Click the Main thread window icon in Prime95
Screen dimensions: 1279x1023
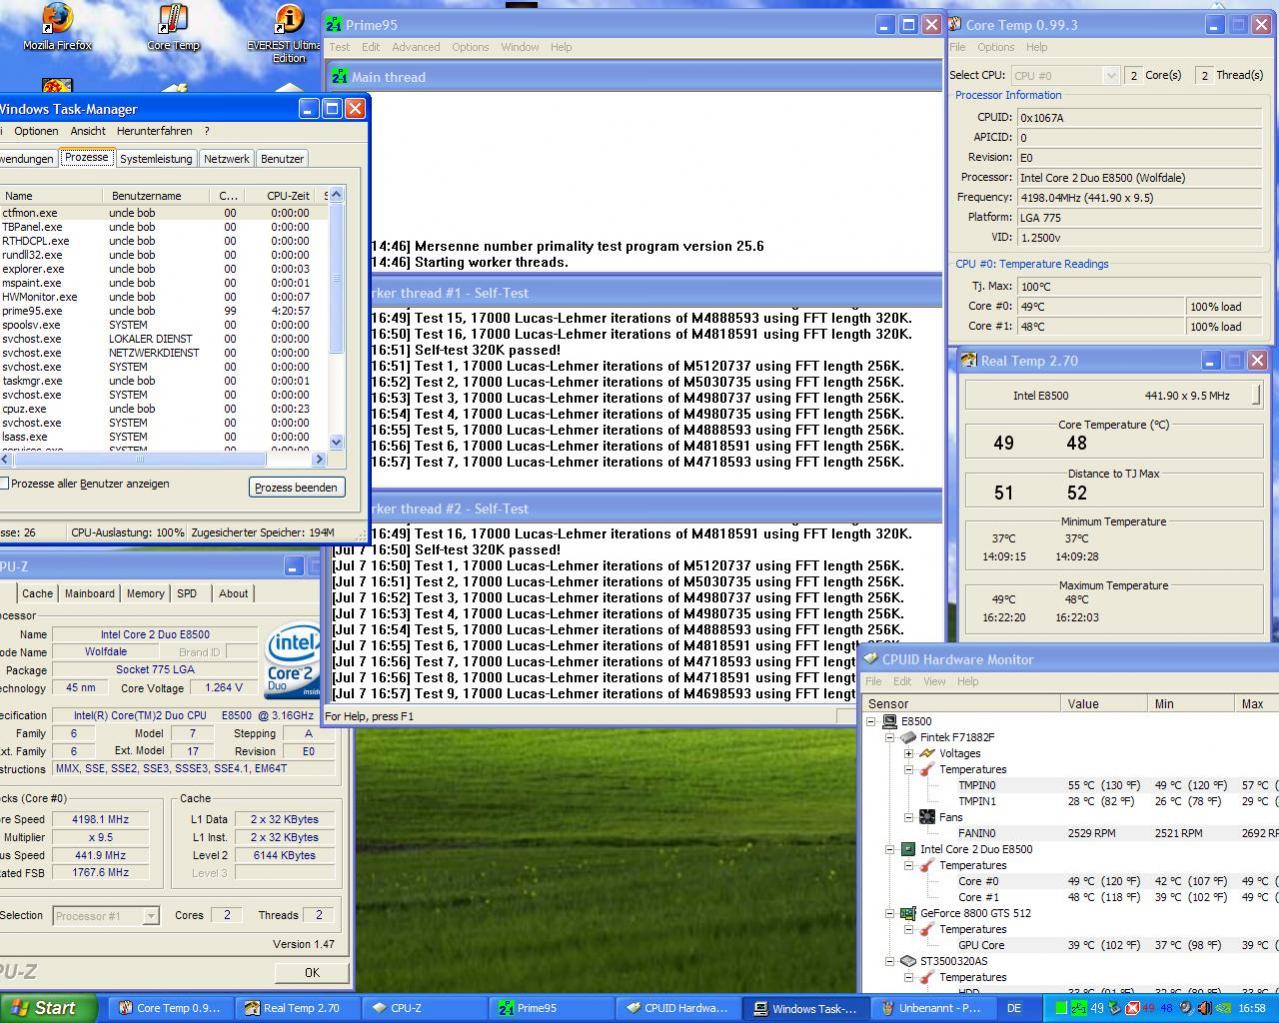(340, 76)
